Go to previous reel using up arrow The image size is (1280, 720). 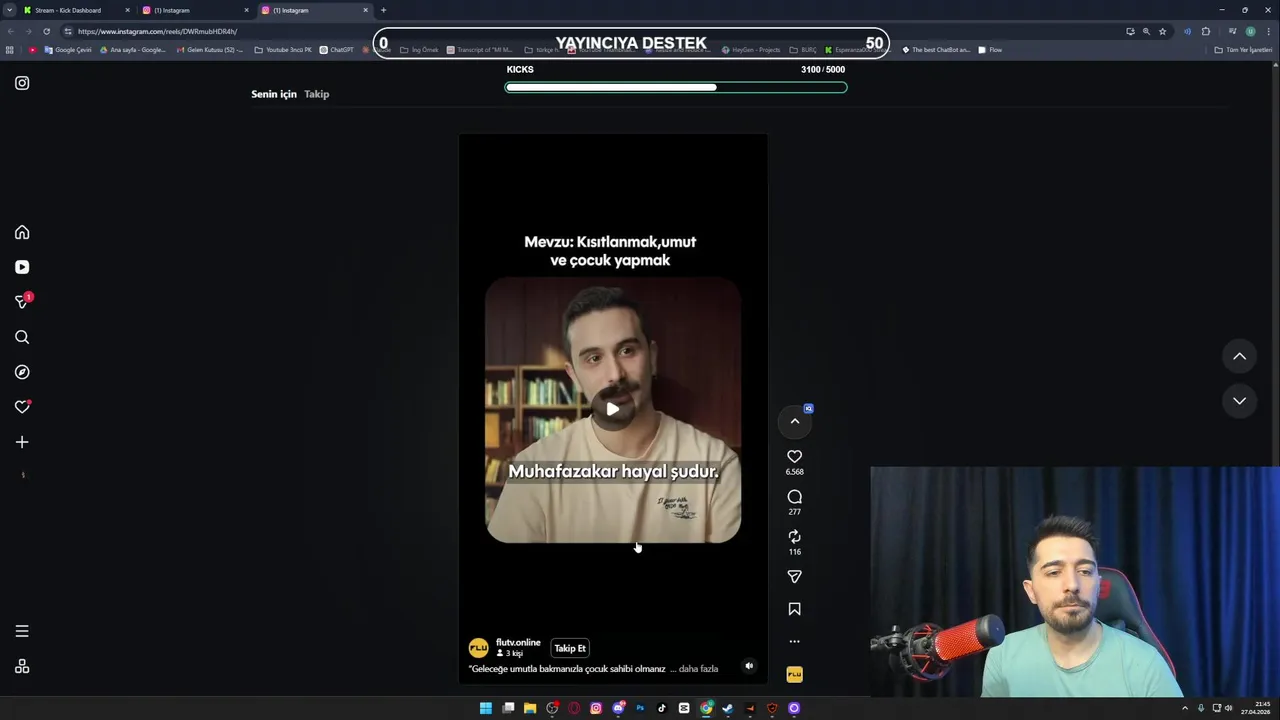(x=1239, y=356)
